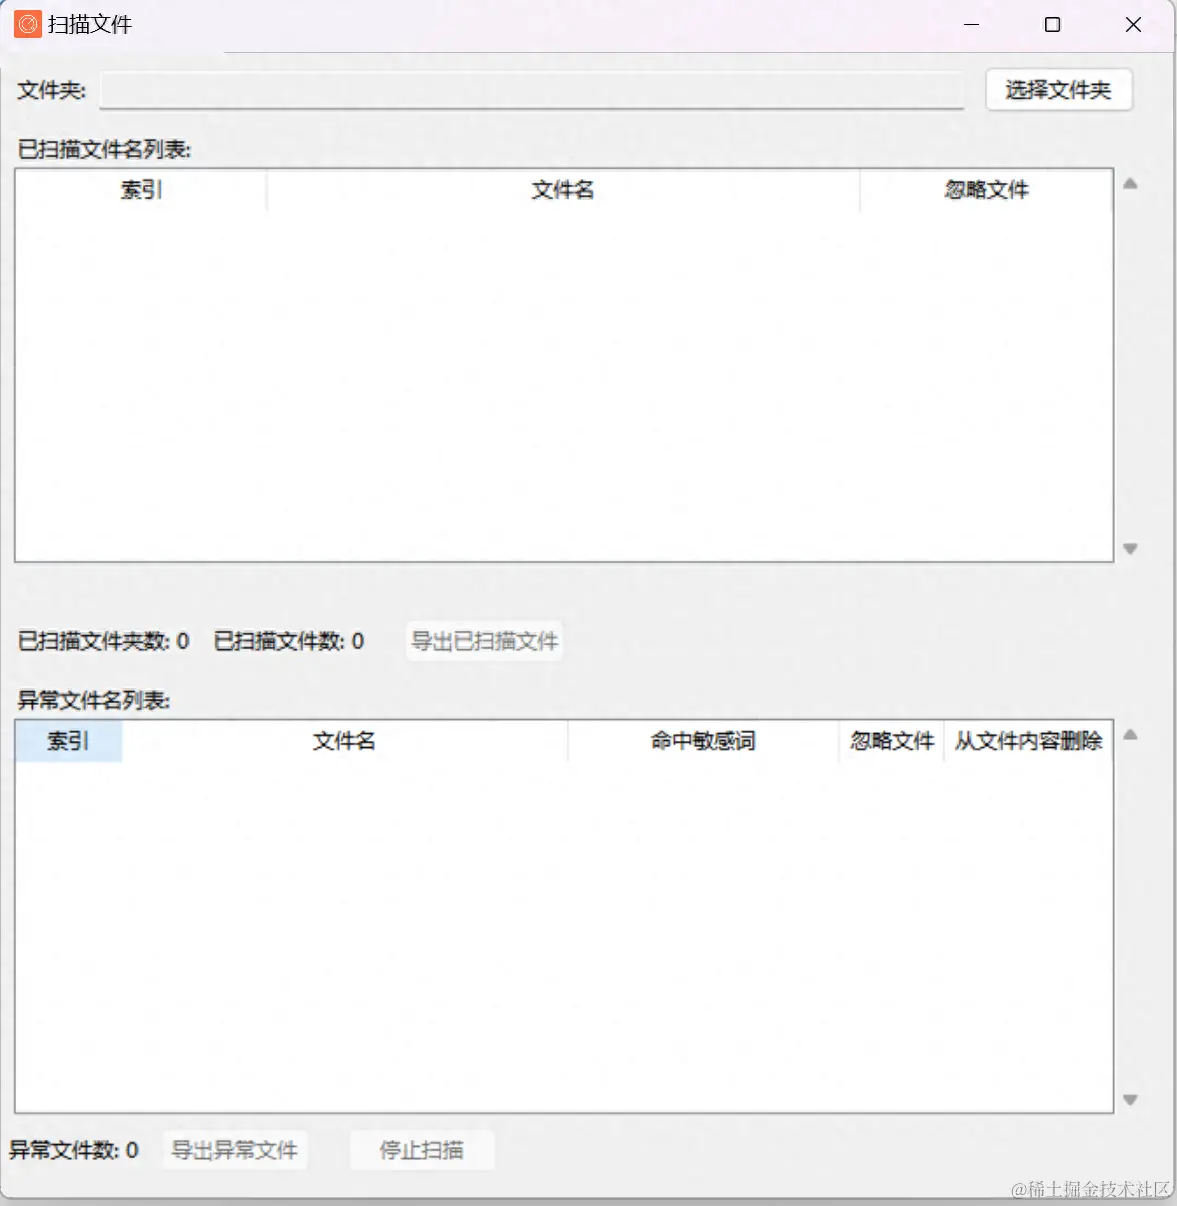
Task: Select 文件名 header in abnormal file list
Action: pyautogui.click(x=344, y=741)
